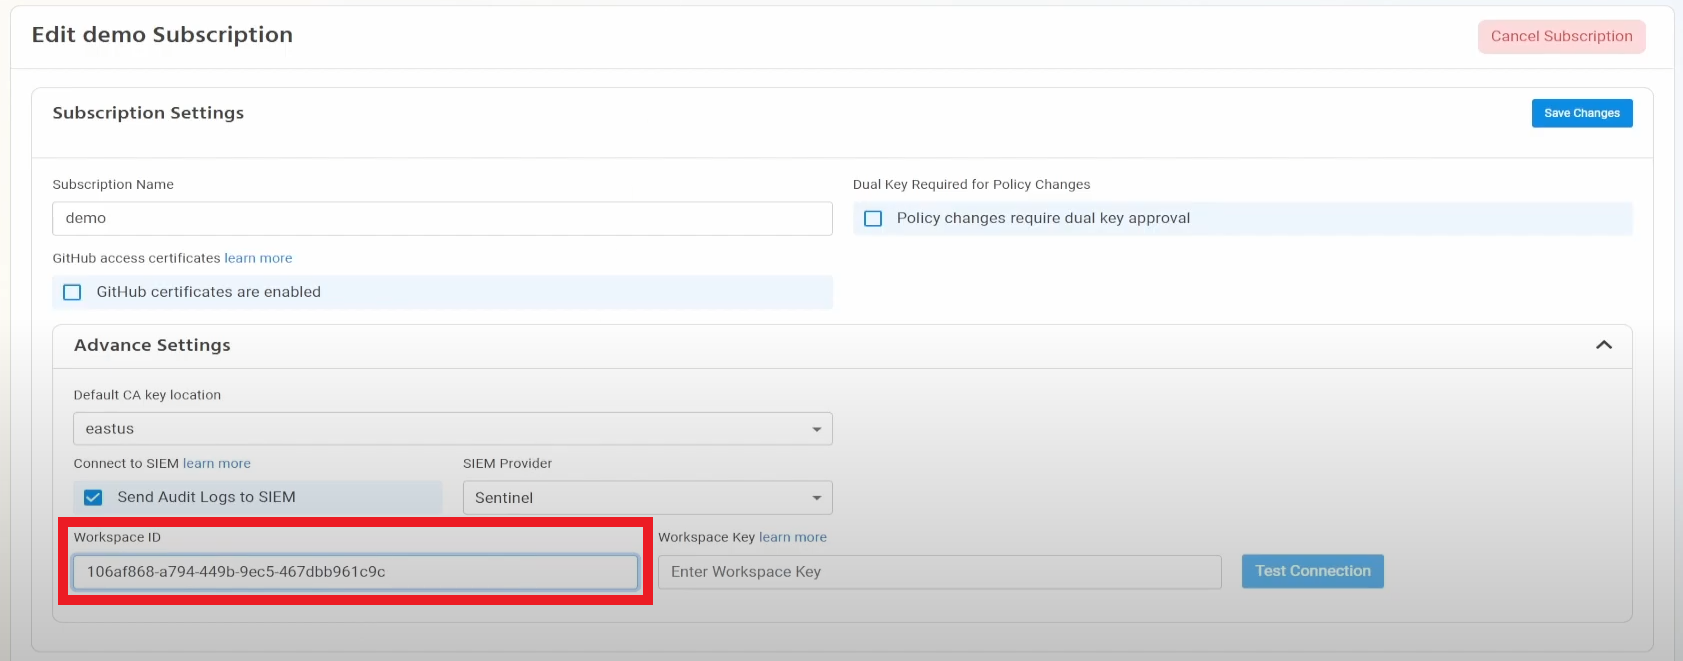Click the Advance Settings heading text
This screenshot has width=1683, height=661.
coord(152,345)
